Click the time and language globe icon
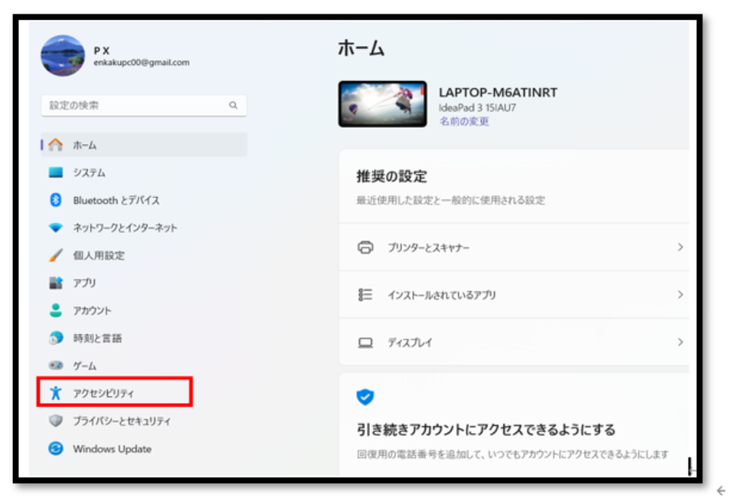The width and height of the screenshot is (734, 498). [56, 338]
